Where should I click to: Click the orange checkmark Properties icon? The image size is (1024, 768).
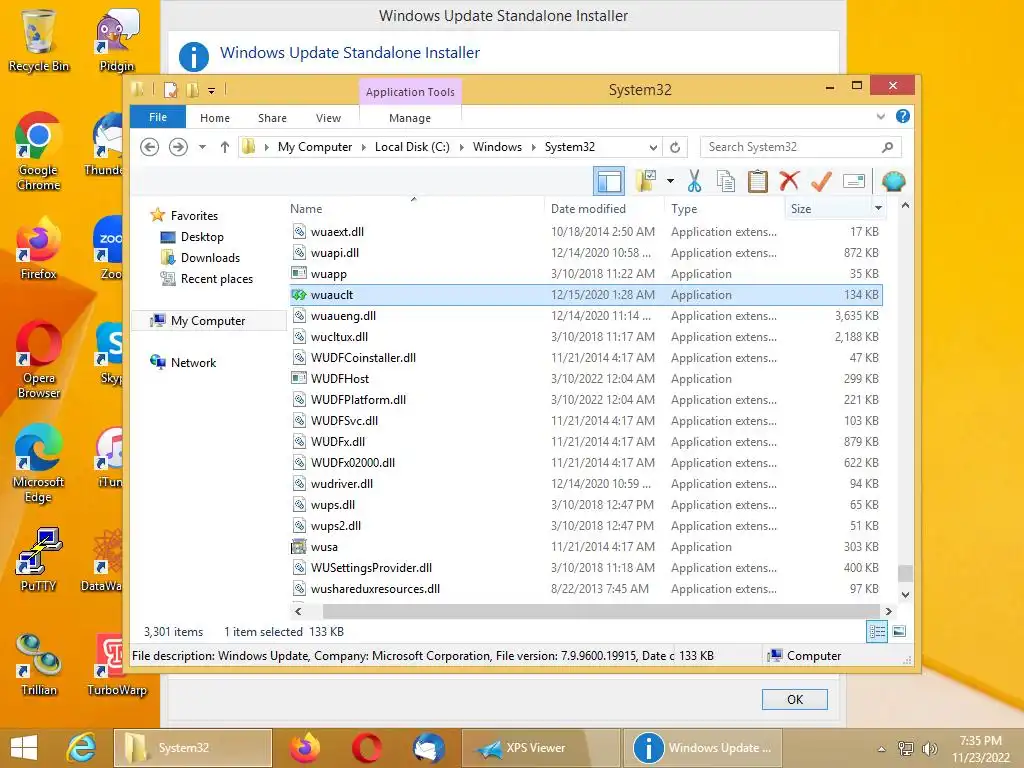click(x=821, y=181)
